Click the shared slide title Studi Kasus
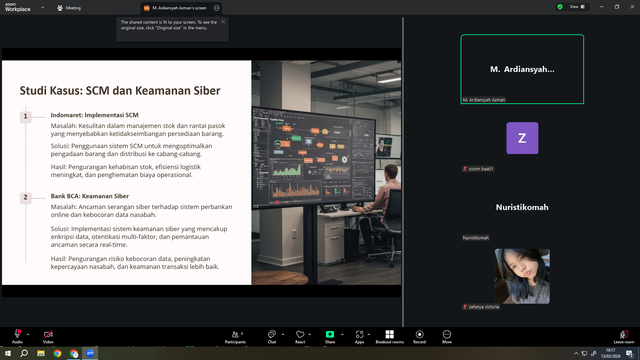This screenshot has width=640, height=360. pyautogui.click(x=120, y=91)
